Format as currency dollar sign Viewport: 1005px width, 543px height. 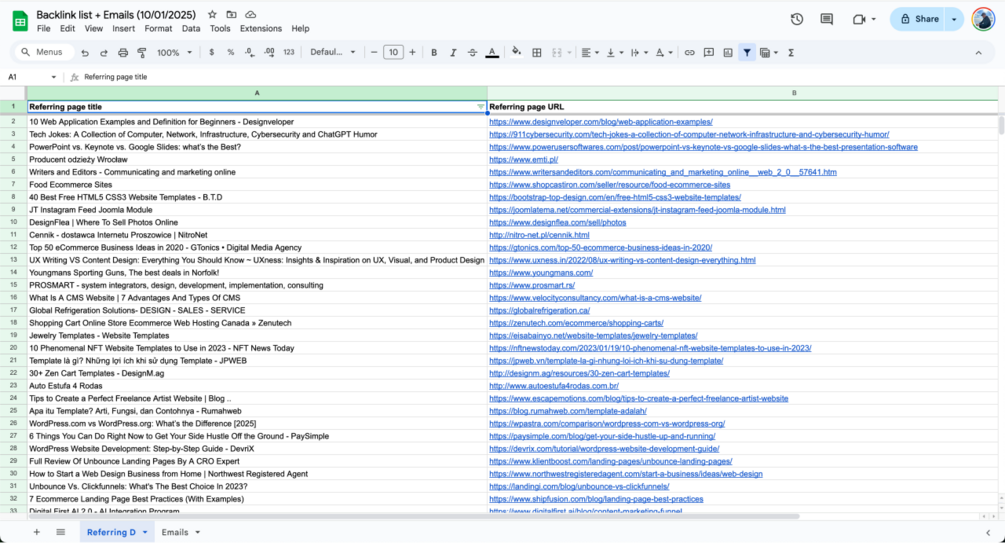[212, 53]
